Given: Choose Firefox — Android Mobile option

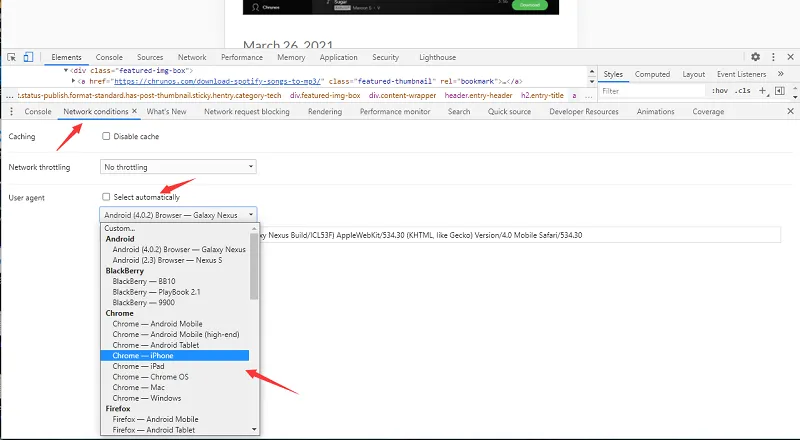Looking at the screenshot, I should [175, 419].
